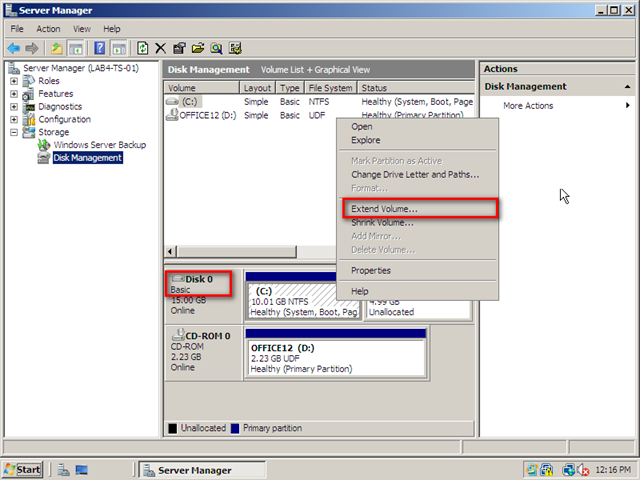Click the Open folder toolbar icon

[198, 49]
